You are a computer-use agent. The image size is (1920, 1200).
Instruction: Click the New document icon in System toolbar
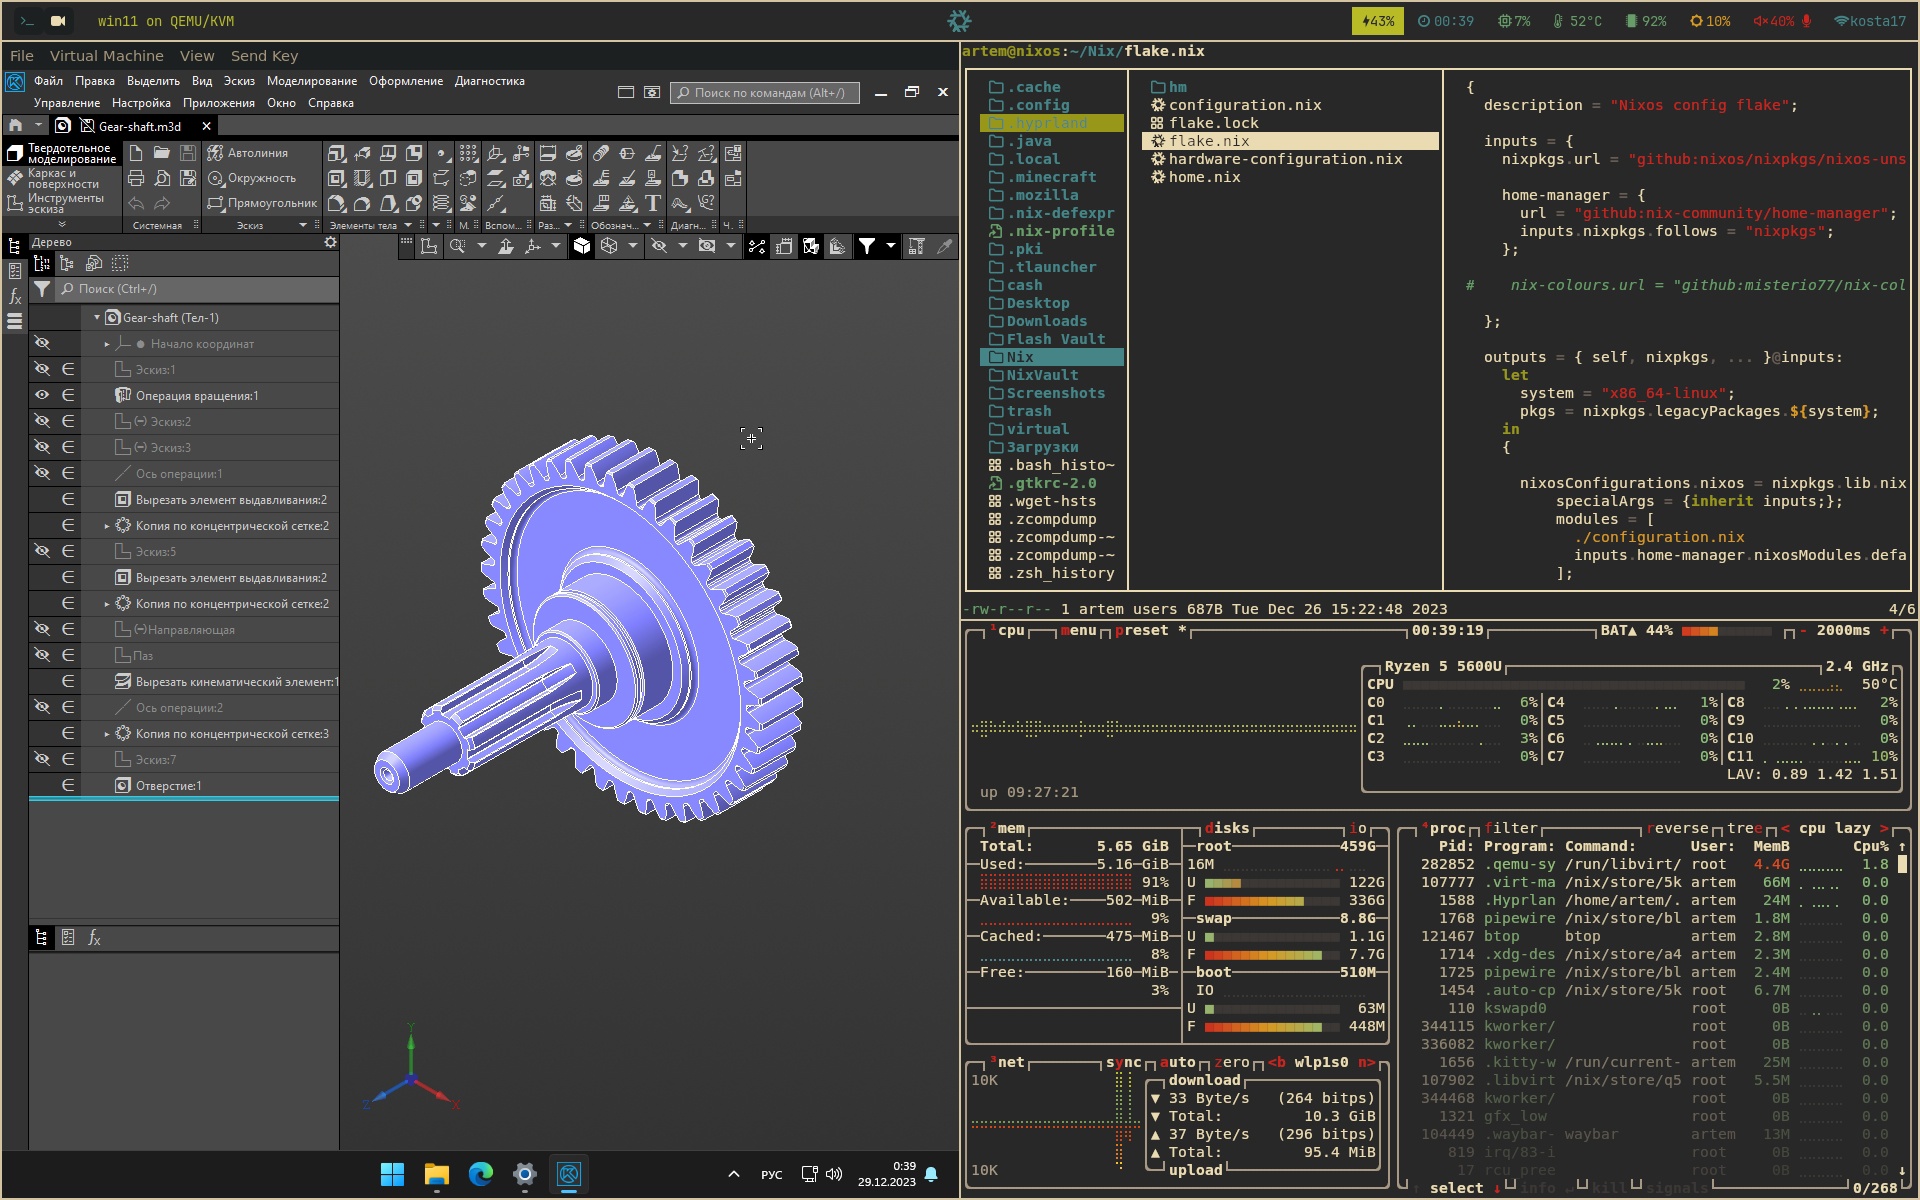pos(136,153)
